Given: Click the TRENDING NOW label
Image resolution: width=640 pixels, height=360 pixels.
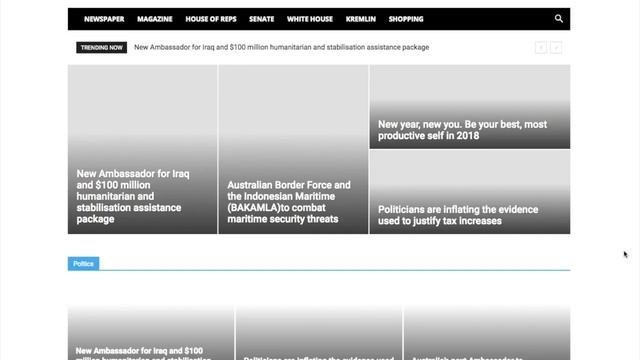Looking at the screenshot, I should [x=101, y=47].
